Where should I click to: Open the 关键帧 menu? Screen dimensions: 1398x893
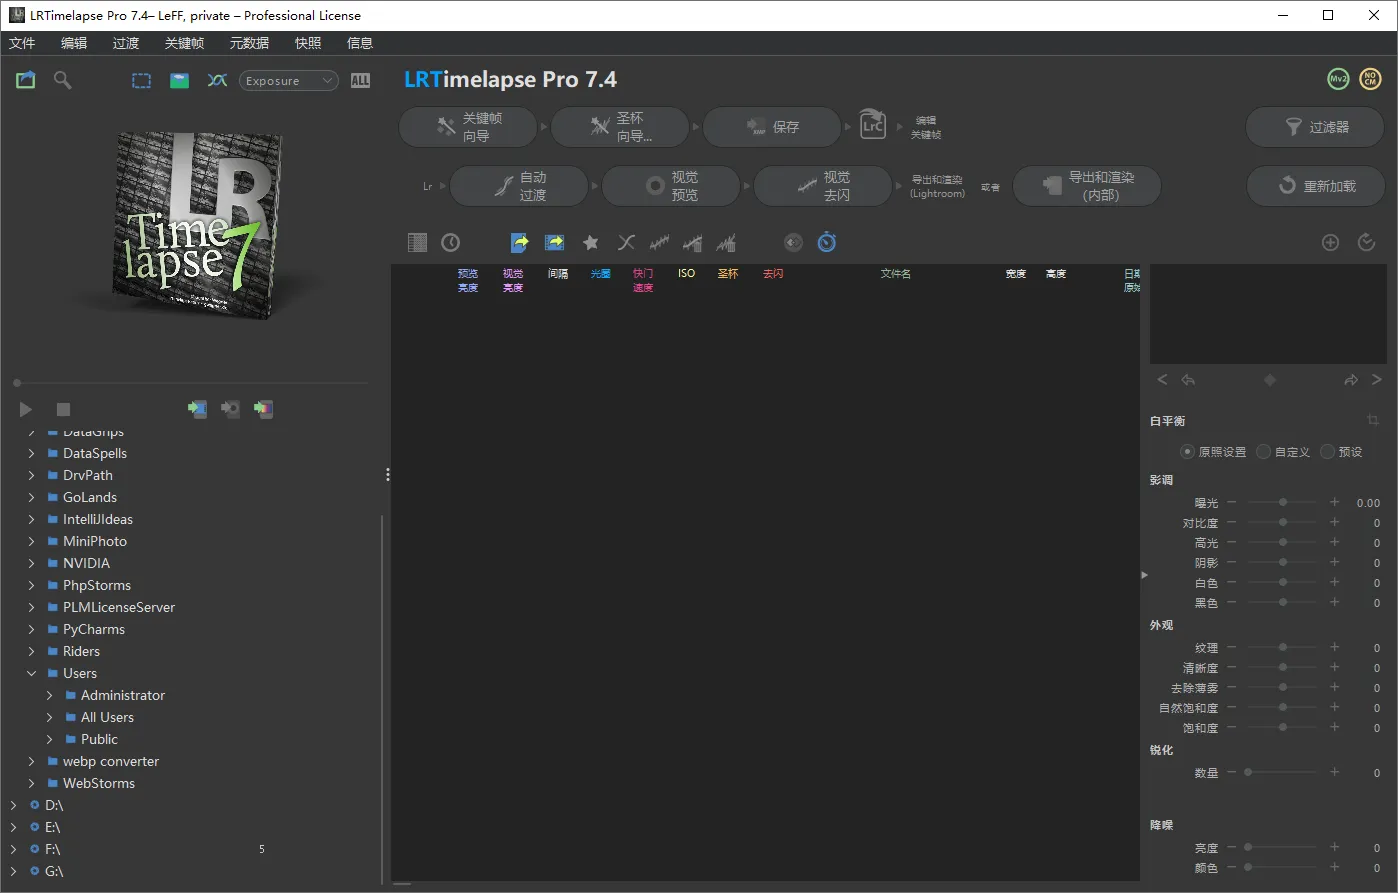tap(184, 43)
